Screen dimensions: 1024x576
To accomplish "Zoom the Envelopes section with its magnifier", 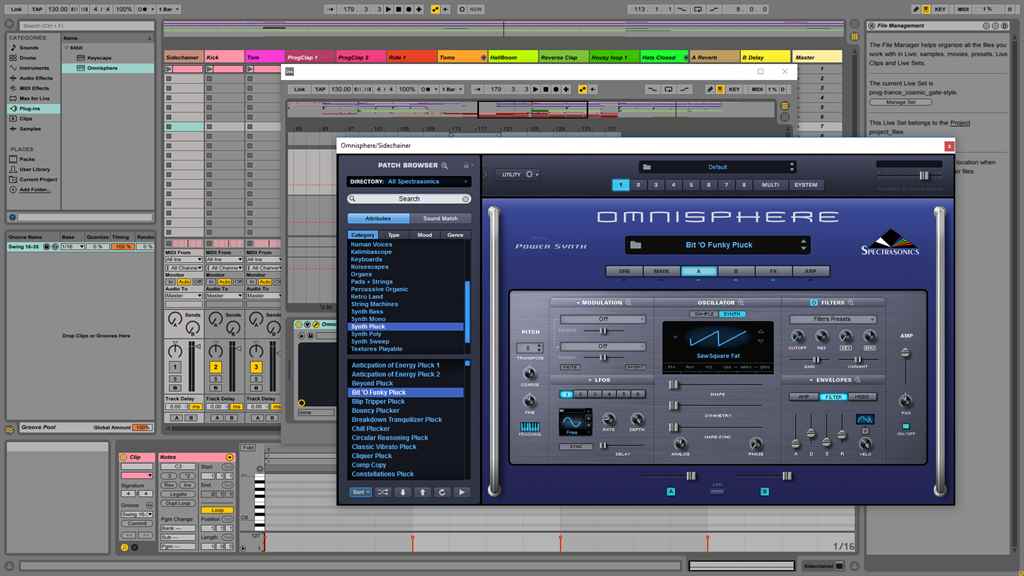I will [x=857, y=379].
